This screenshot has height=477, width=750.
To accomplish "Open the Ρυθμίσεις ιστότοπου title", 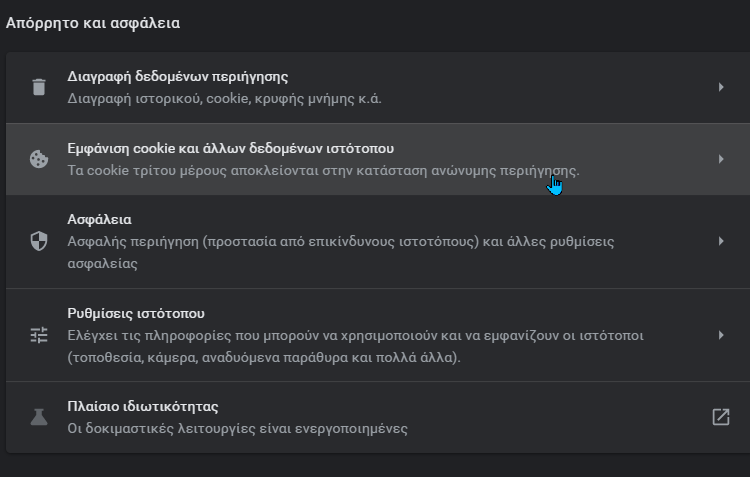I will [136, 313].
